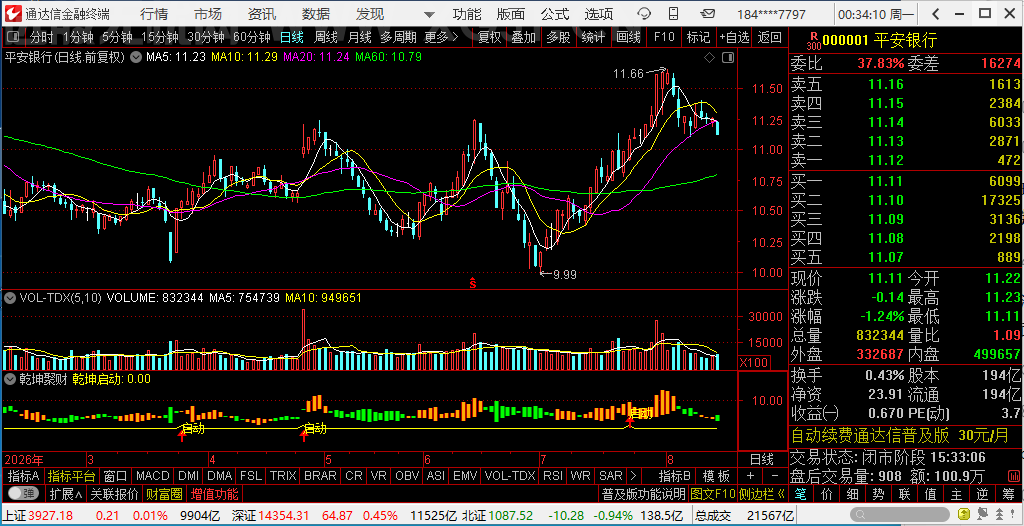1024x526 pixels.
Task: Click the 多股 button
Action: 558,37
